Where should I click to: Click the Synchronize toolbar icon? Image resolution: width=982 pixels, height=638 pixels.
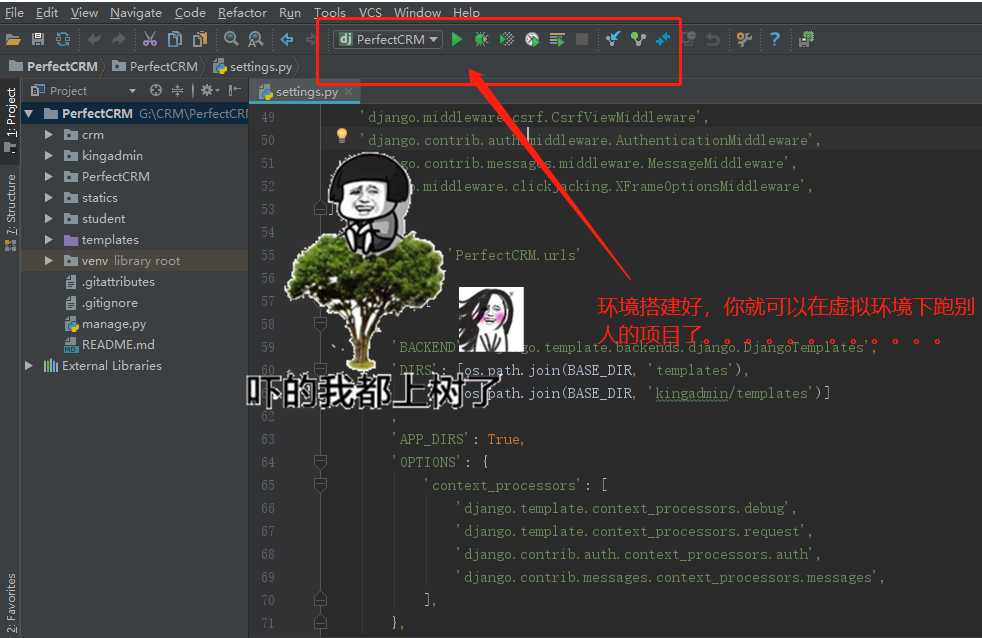tap(63, 39)
